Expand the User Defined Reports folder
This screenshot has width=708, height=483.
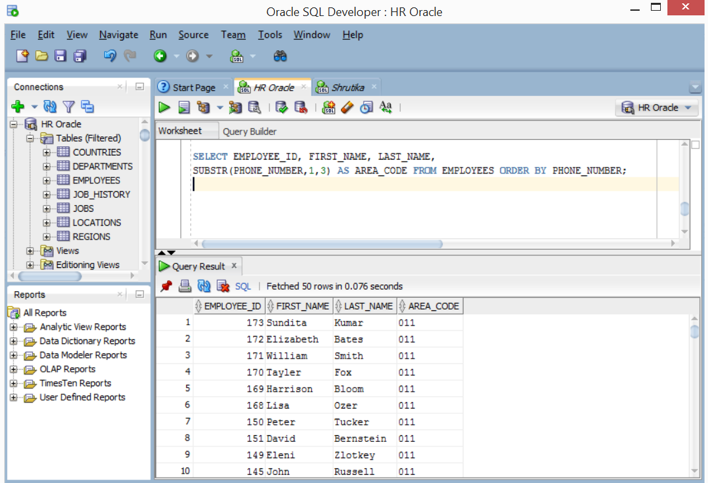pyautogui.click(x=14, y=398)
